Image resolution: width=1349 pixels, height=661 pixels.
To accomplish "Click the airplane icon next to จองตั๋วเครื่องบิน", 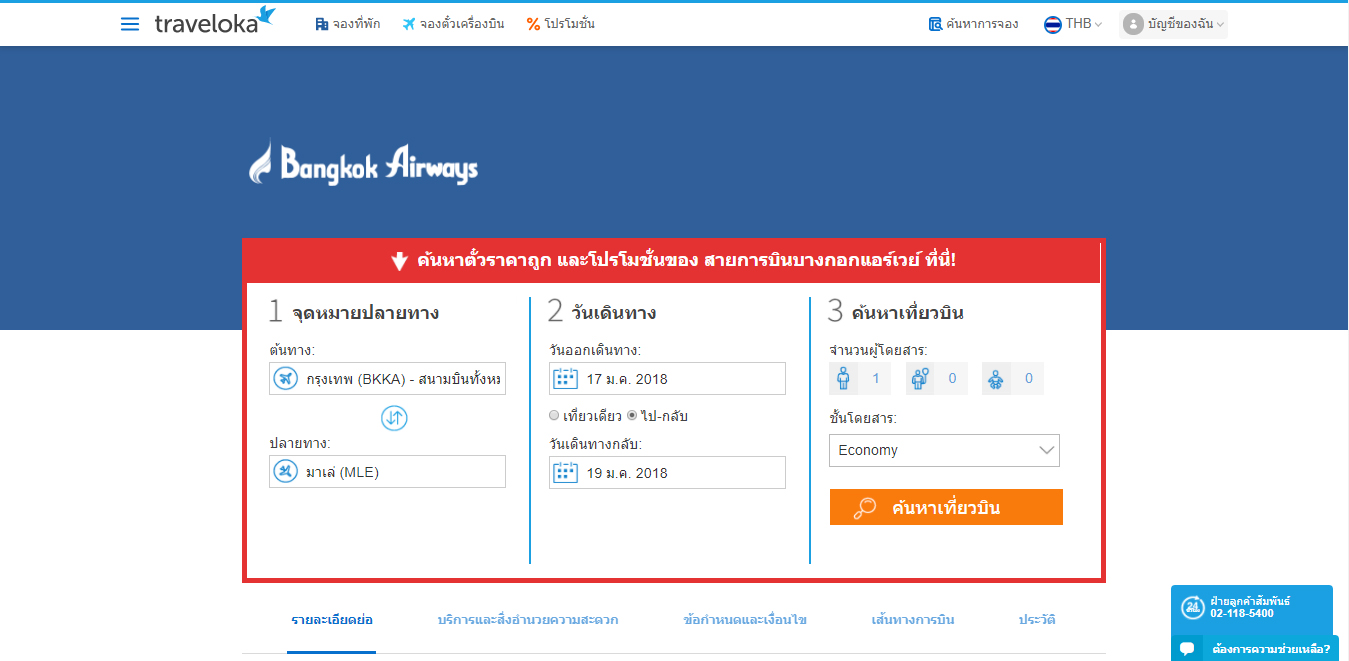I will point(409,24).
